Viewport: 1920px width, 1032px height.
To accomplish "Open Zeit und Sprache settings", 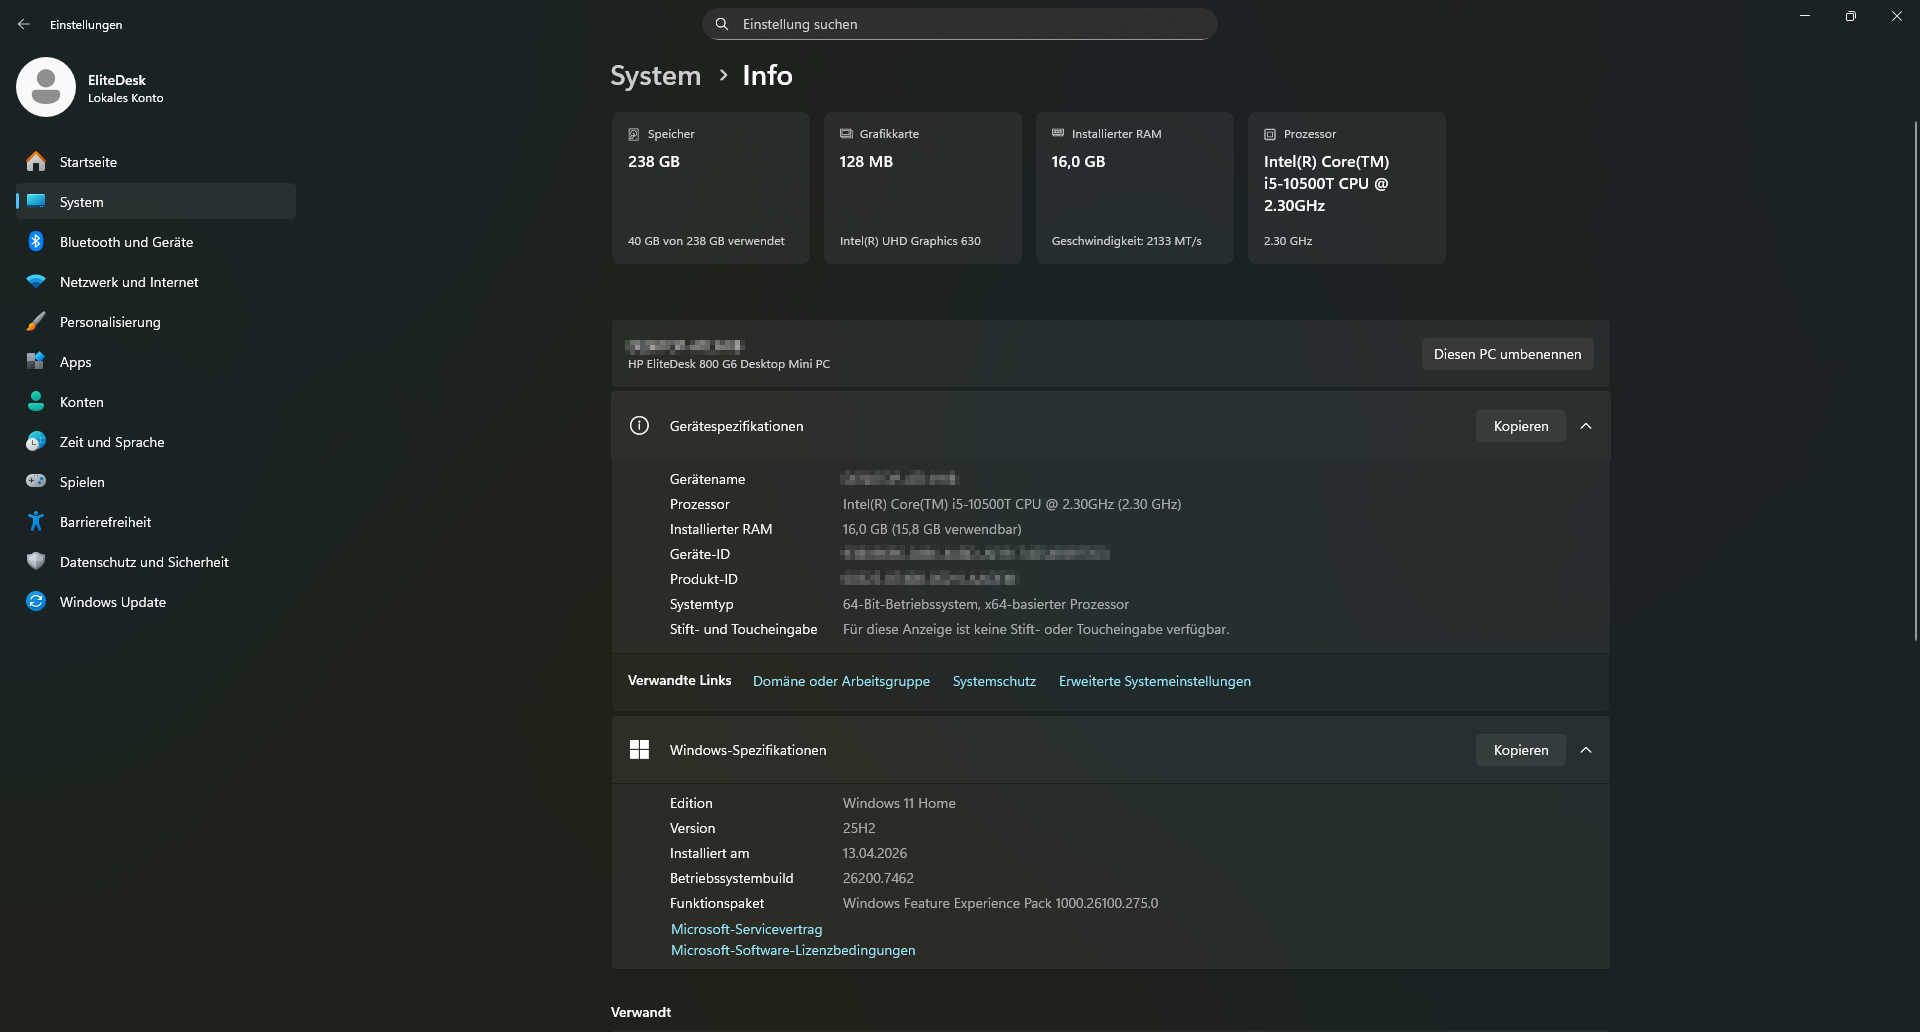I will [x=156, y=441].
